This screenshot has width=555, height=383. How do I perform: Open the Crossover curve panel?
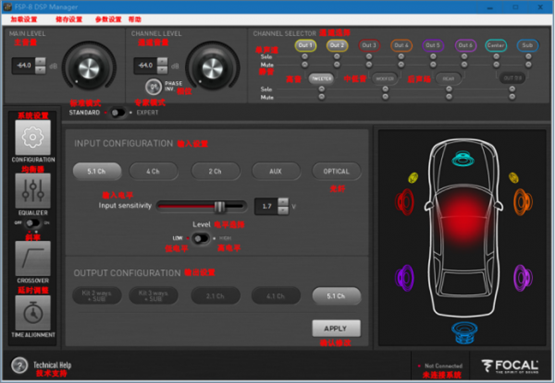(33, 258)
